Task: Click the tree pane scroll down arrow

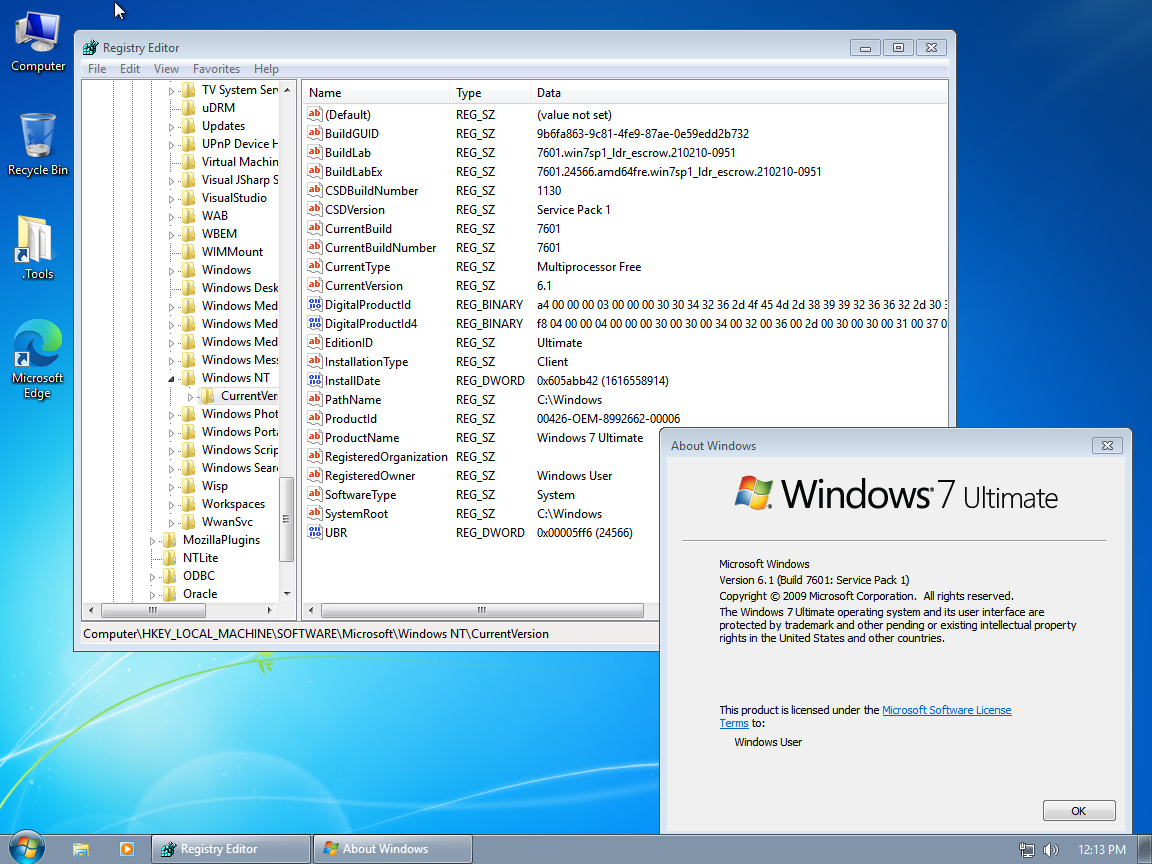Action: 287,594
